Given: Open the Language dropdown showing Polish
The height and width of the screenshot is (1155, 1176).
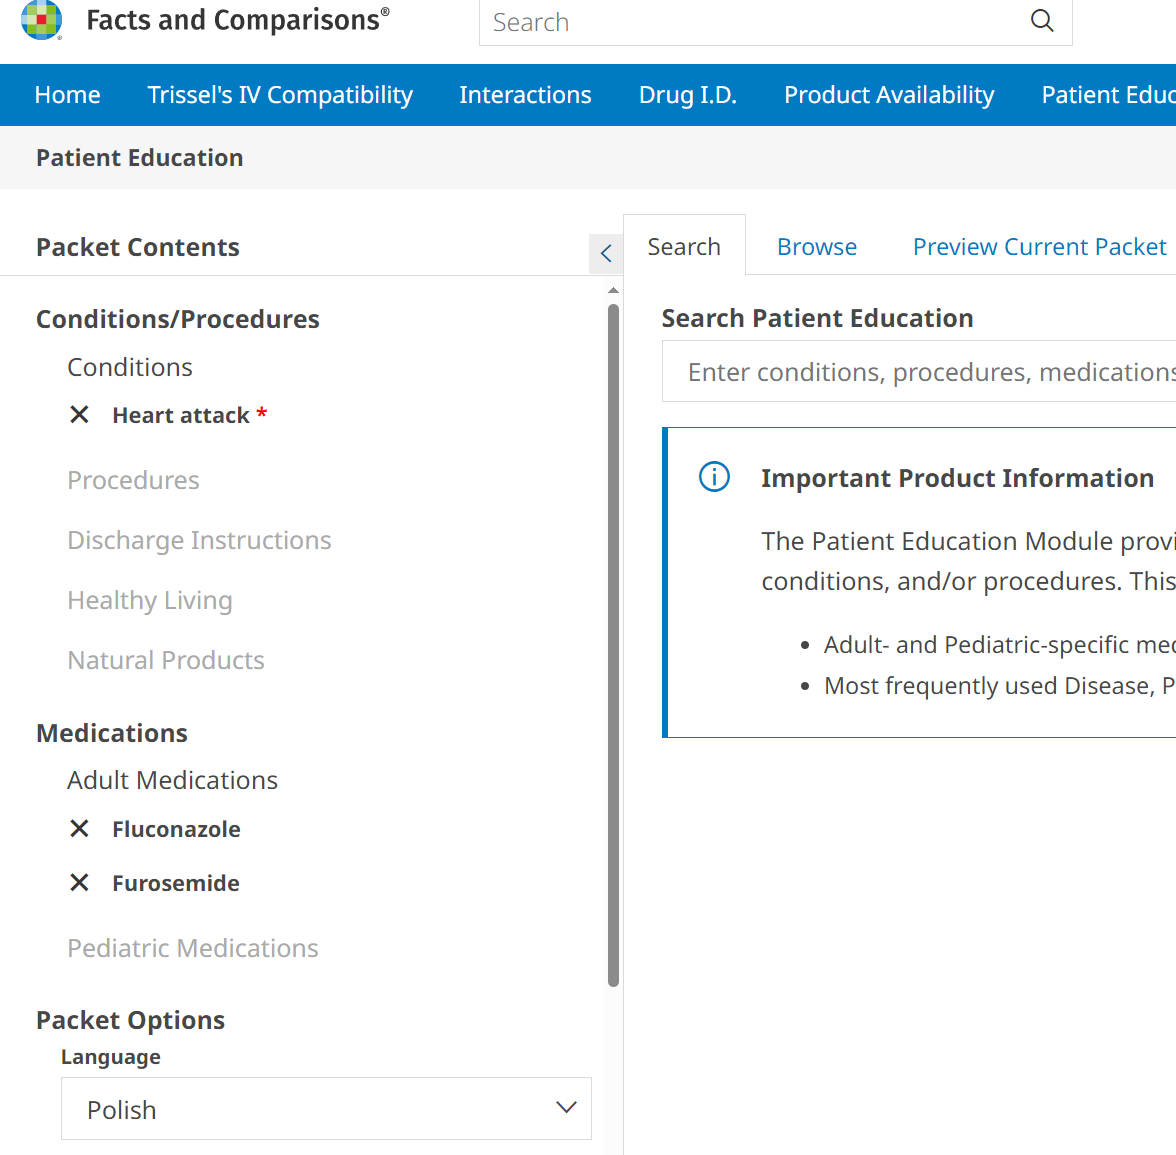Looking at the screenshot, I should pos(326,1108).
